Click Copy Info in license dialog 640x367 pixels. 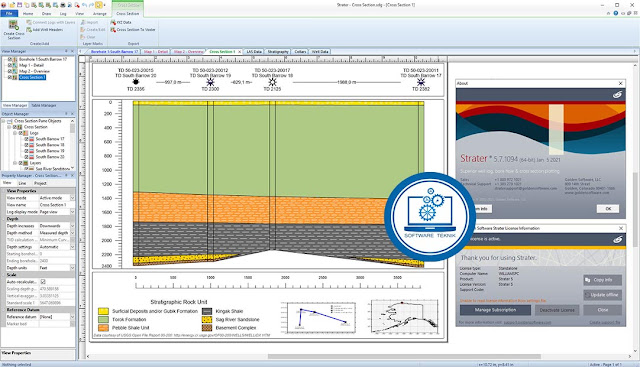pyautogui.click(x=602, y=280)
